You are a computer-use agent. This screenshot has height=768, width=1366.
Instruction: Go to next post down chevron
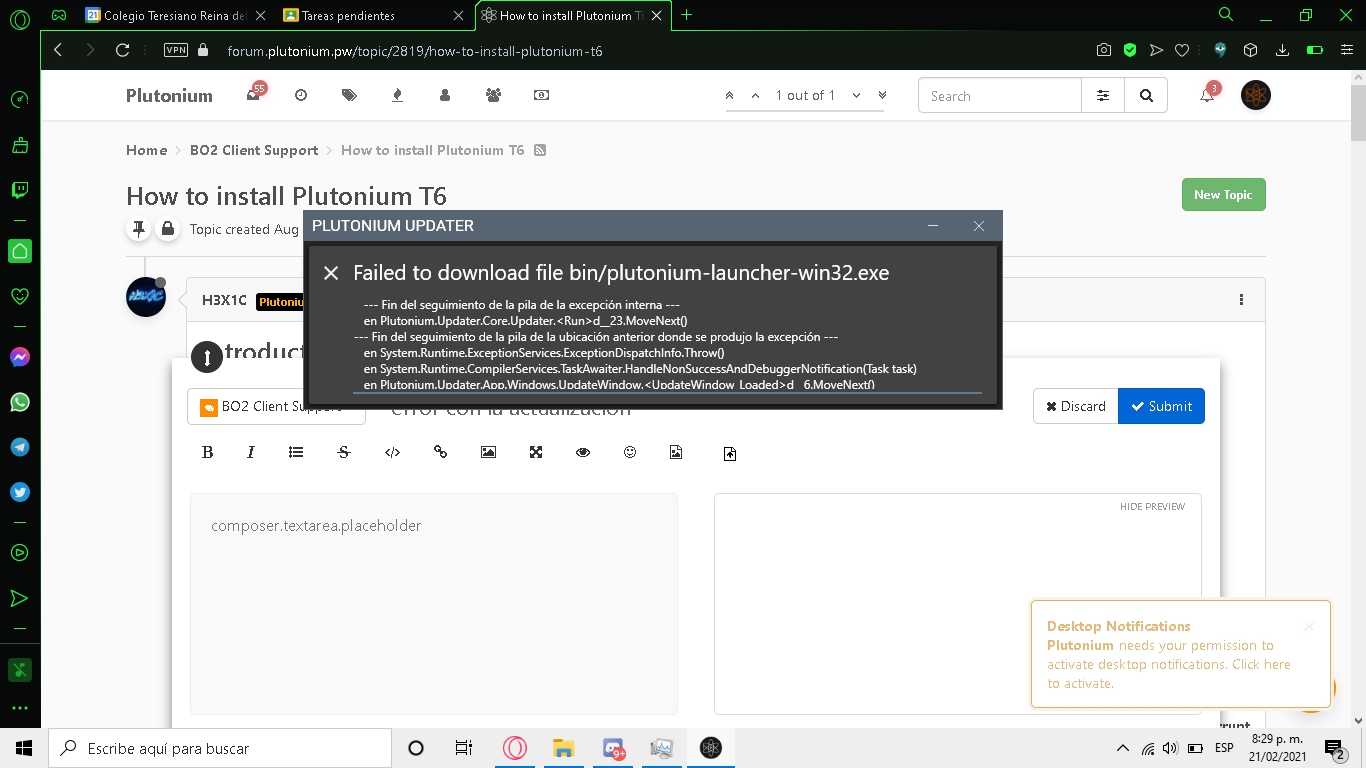(856, 95)
